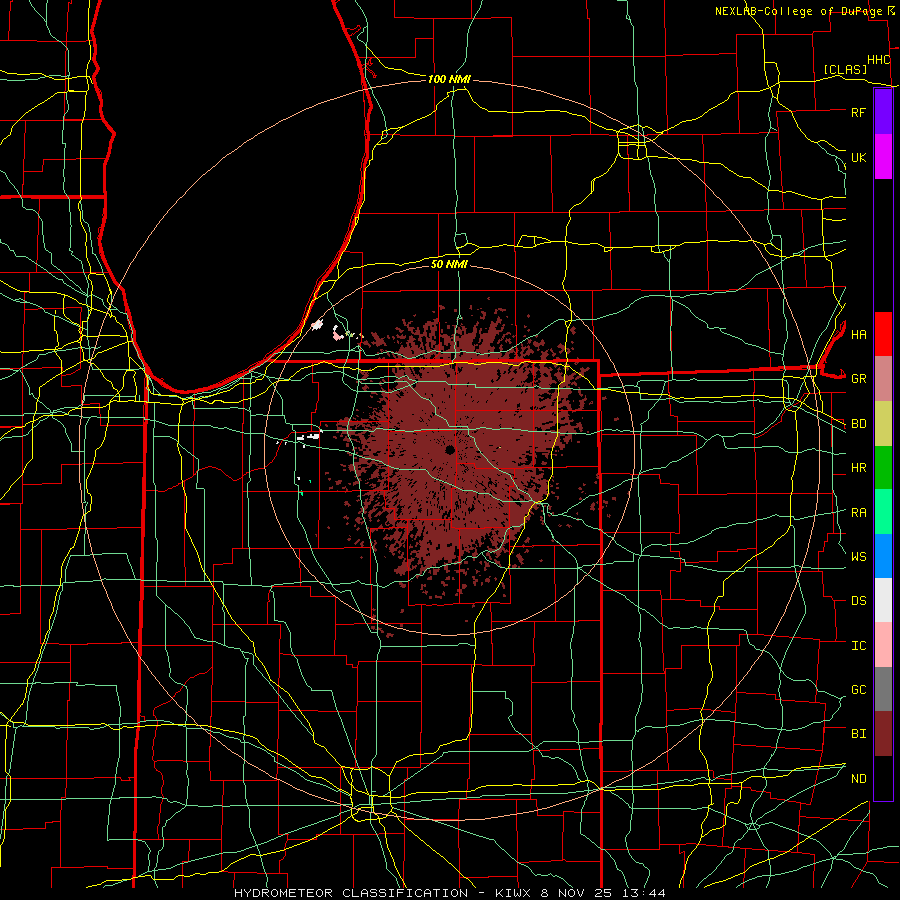
Task: Click the 13:44 timestamp in caption
Action: (x=646, y=893)
